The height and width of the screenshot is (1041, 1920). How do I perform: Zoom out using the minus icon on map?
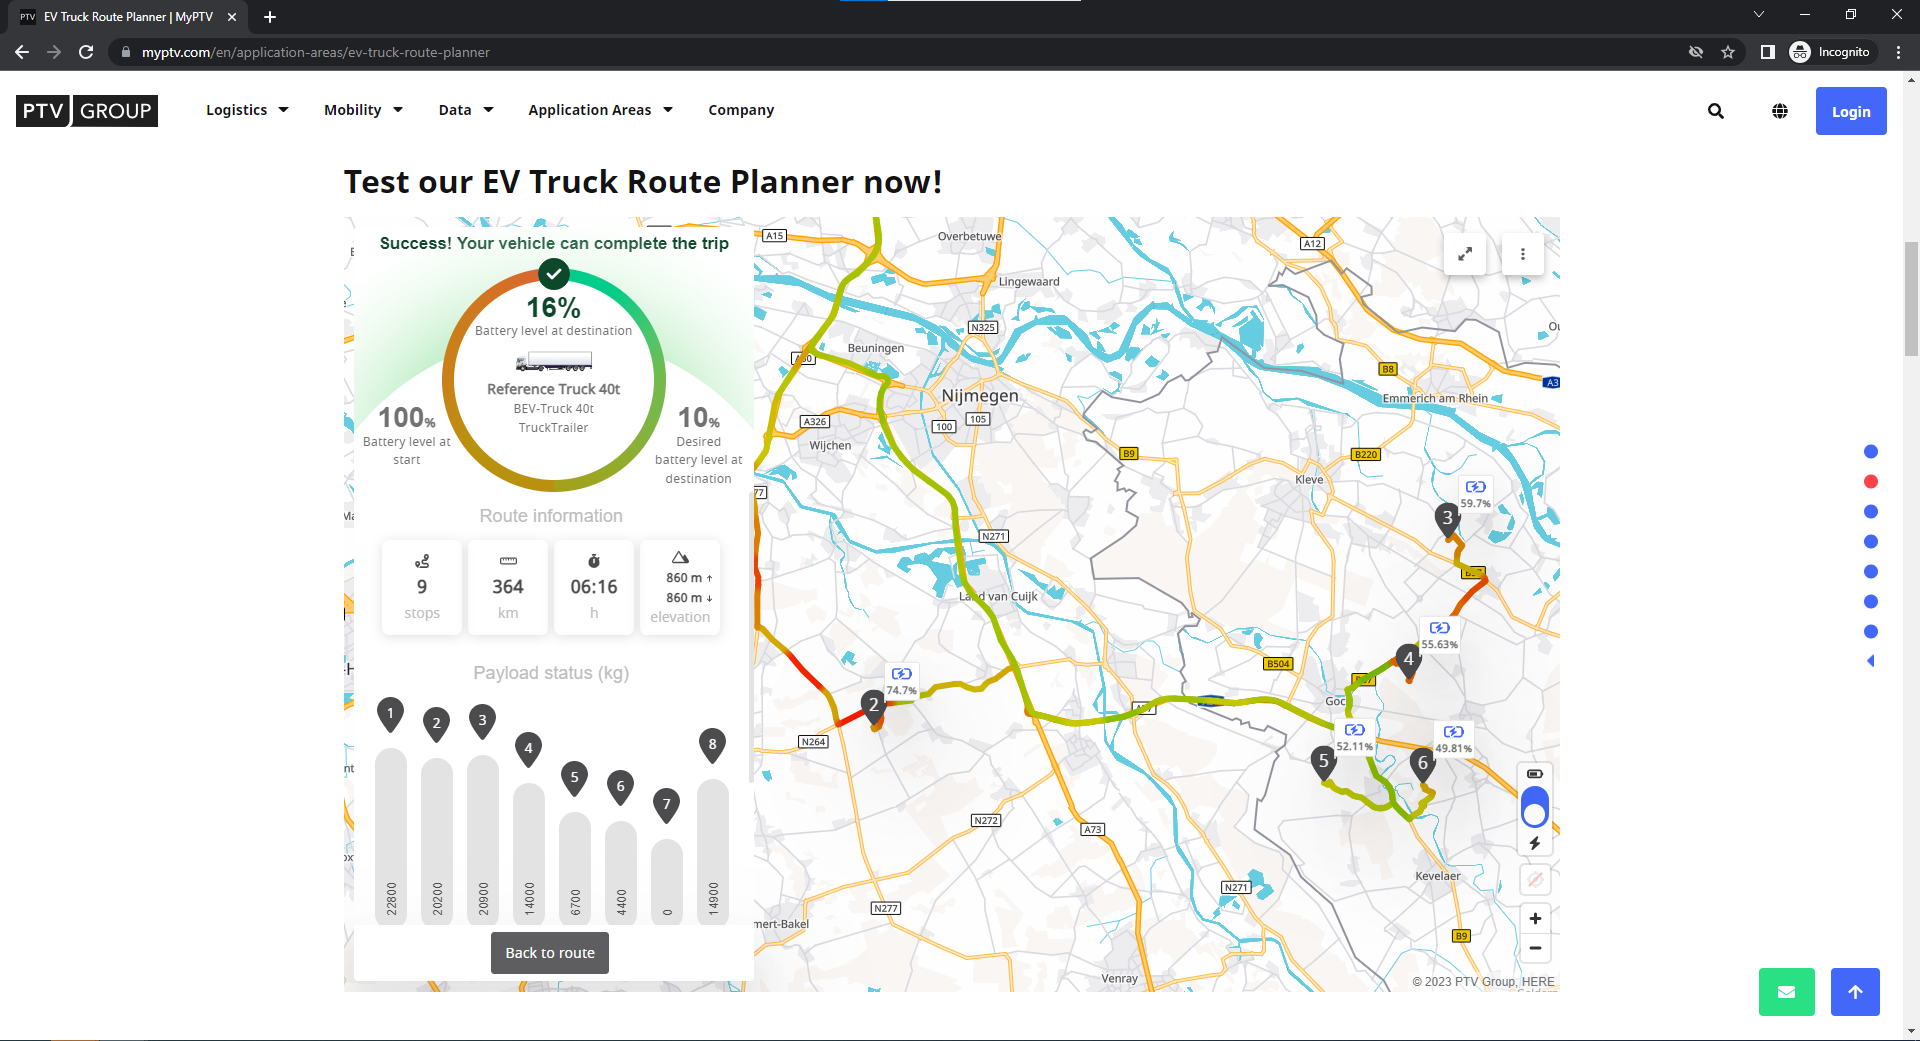[x=1535, y=948]
